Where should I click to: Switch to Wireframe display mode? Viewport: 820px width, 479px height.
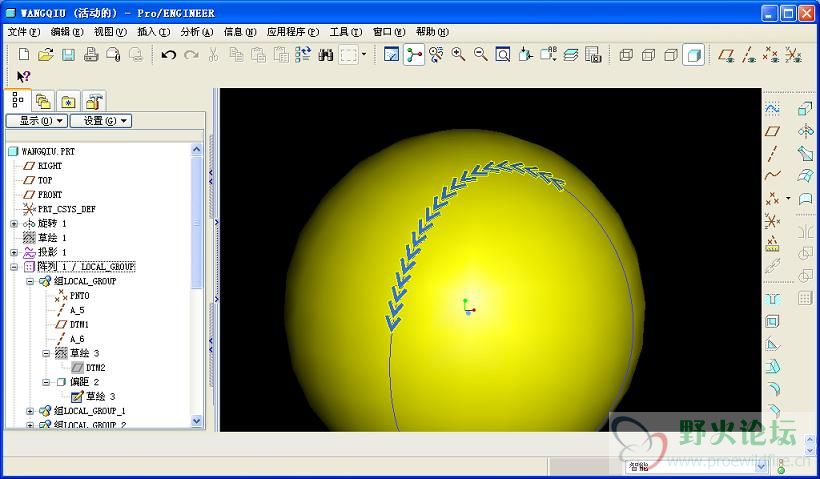click(x=626, y=54)
